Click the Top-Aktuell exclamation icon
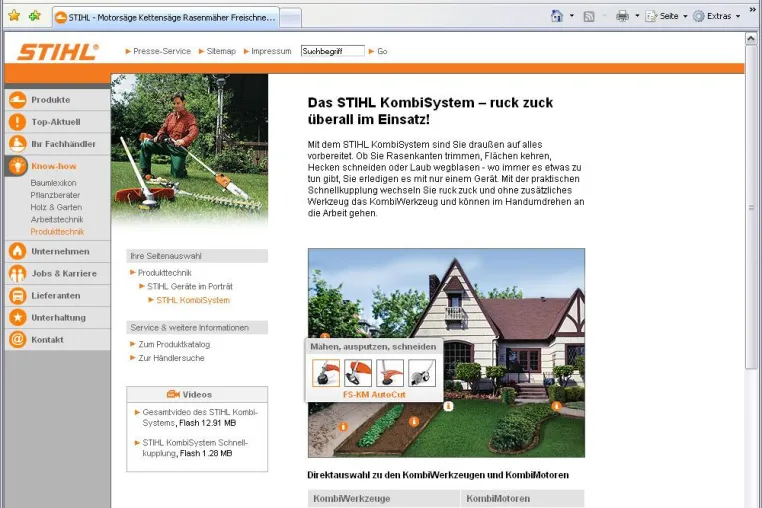Image resolution: width=762 pixels, height=508 pixels. [x=17, y=122]
